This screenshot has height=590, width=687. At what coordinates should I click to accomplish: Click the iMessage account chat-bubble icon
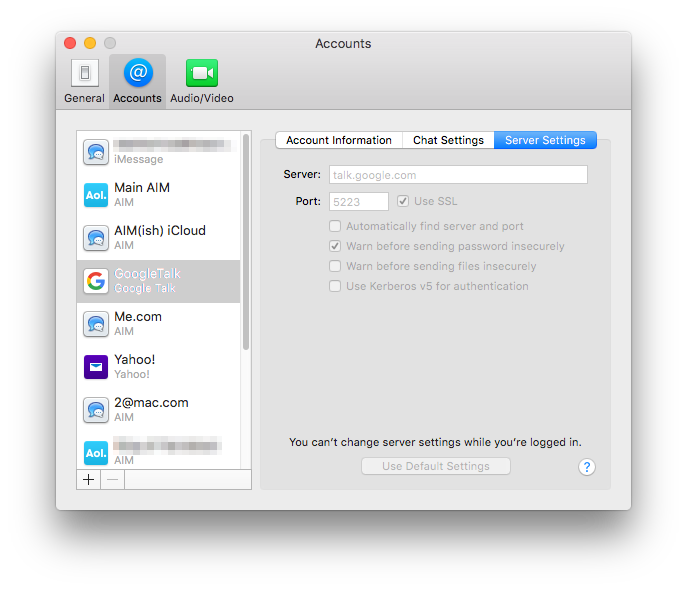pyautogui.click(x=96, y=152)
